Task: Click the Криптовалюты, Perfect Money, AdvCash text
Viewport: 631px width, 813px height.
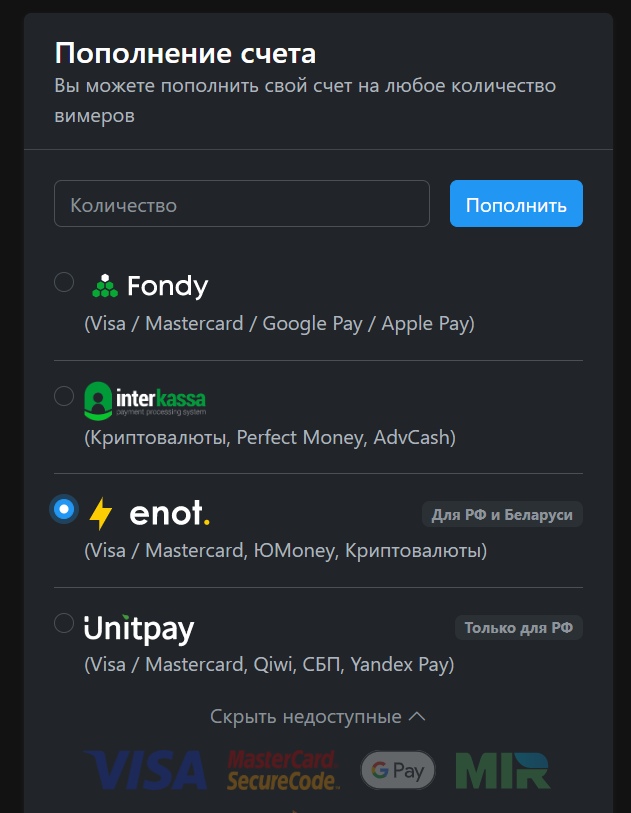Action: point(270,438)
